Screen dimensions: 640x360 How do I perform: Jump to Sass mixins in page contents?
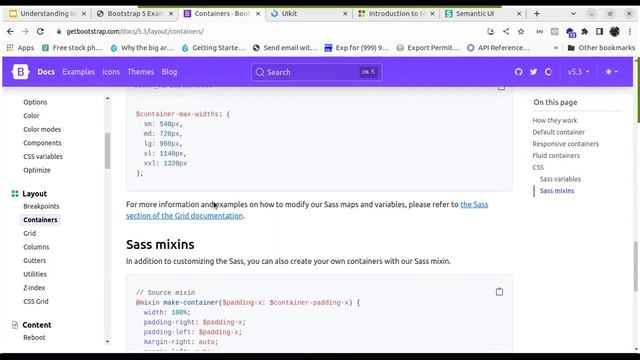click(557, 191)
